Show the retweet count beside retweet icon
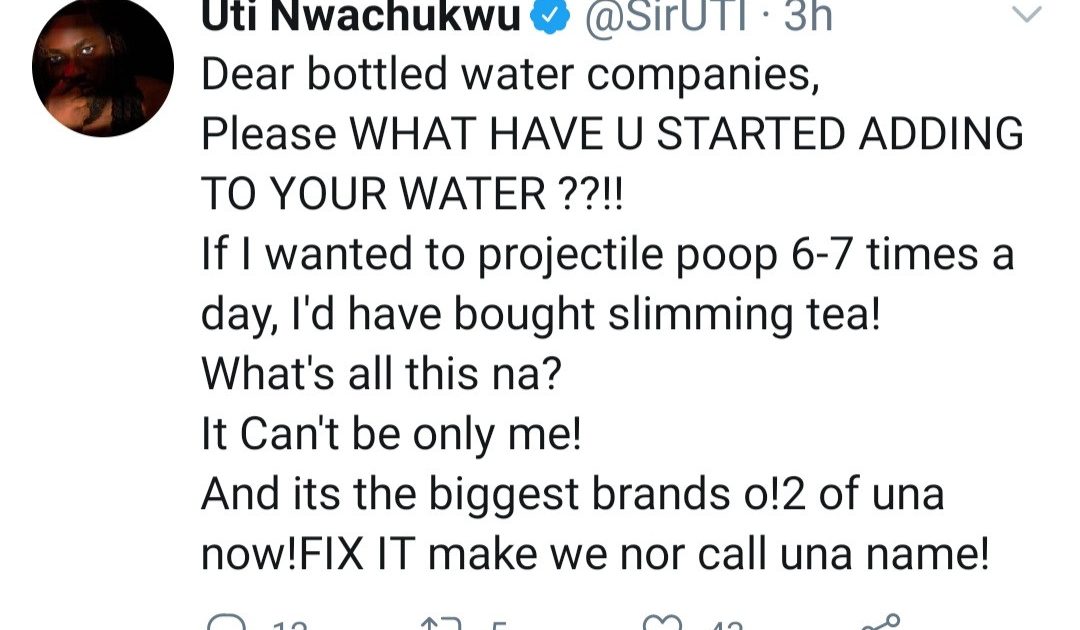1080x630 pixels. [499, 624]
